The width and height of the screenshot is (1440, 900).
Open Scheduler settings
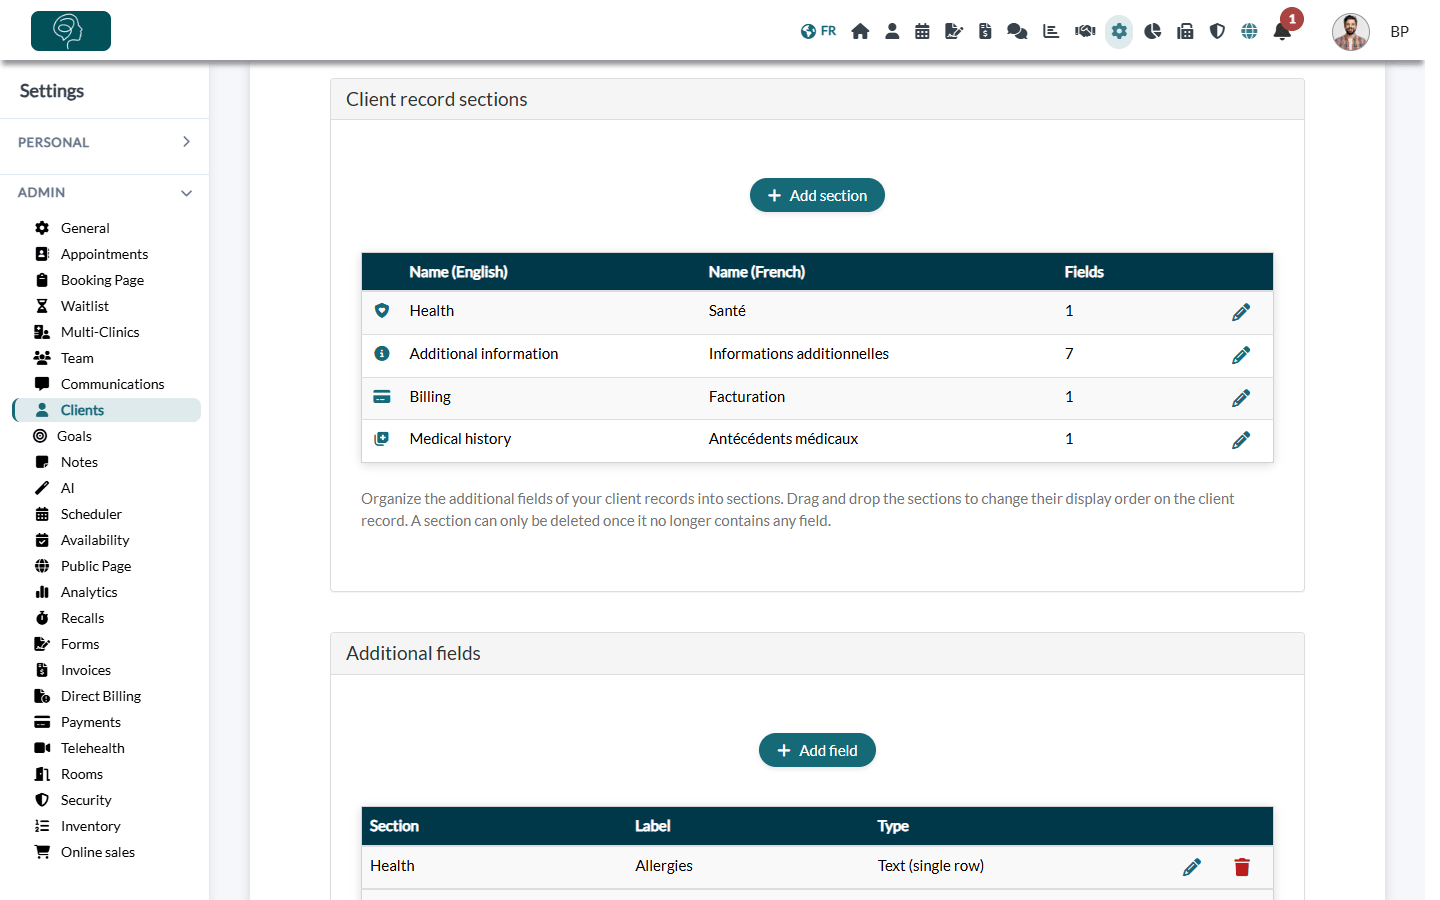(91, 514)
